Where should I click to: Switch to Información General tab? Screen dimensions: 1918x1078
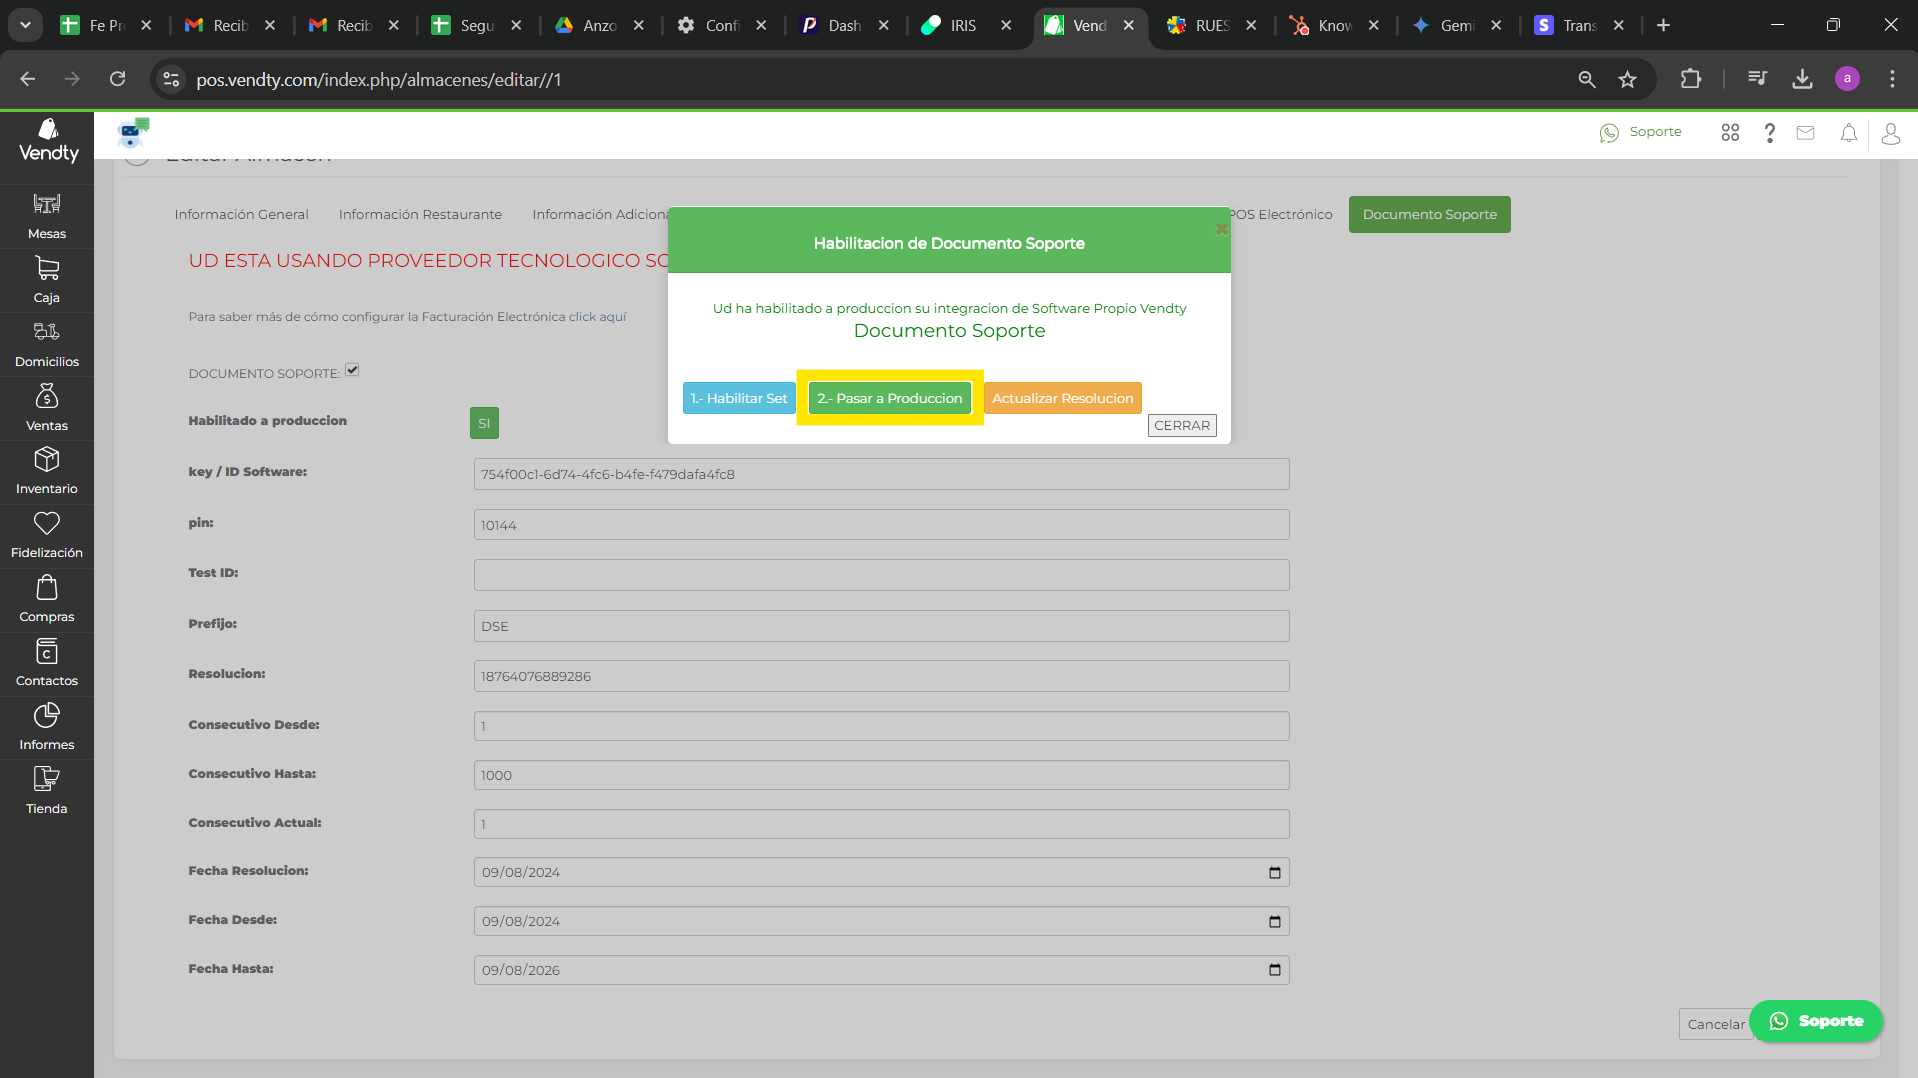tap(241, 214)
